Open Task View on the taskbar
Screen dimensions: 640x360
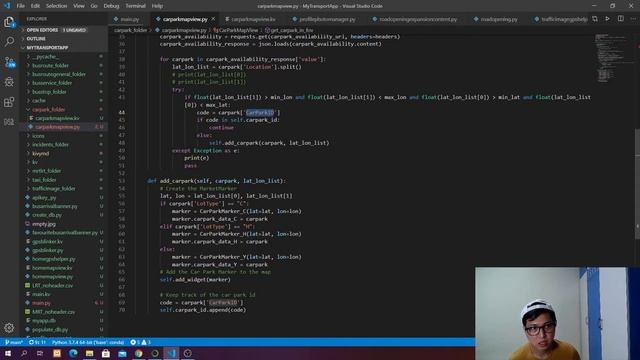tap(40, 353)
